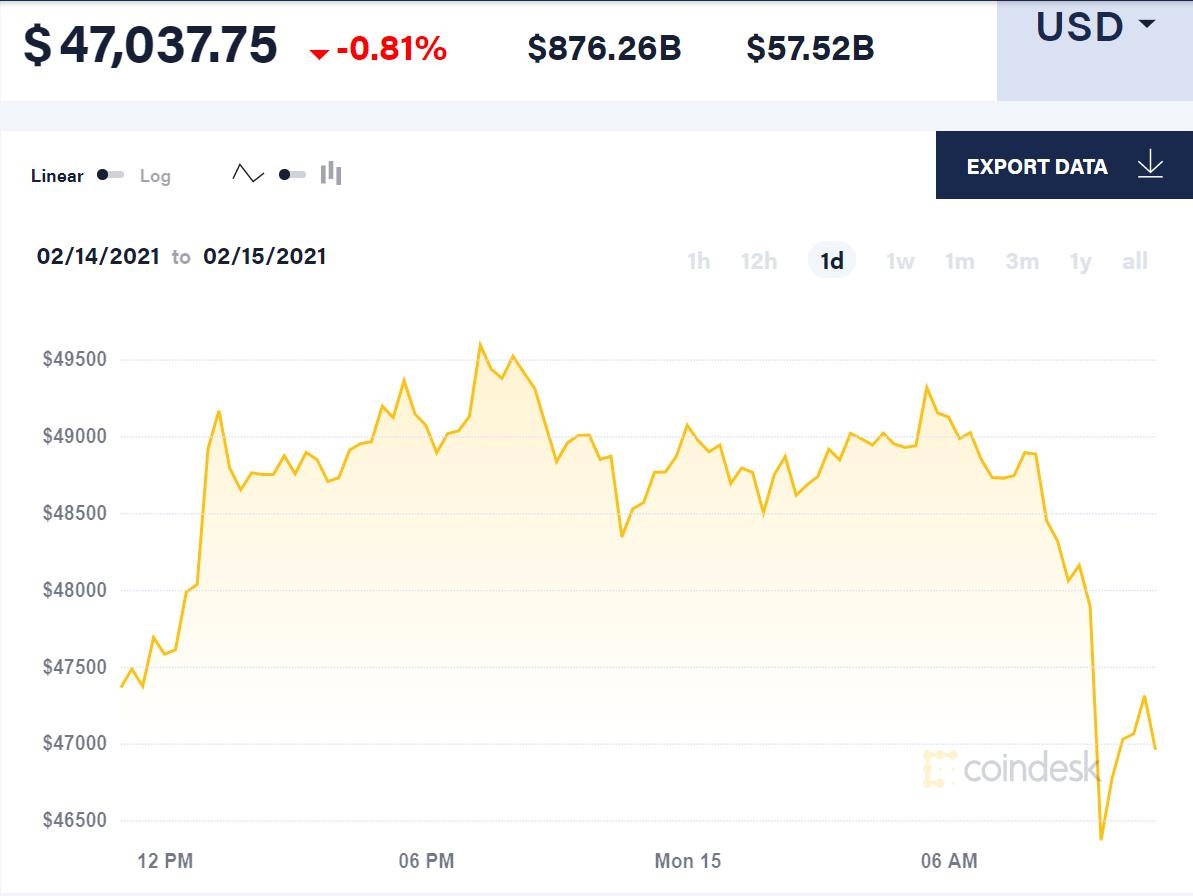Click the Linear scale label
This screenshot has width=1193, height=896.
57,176
